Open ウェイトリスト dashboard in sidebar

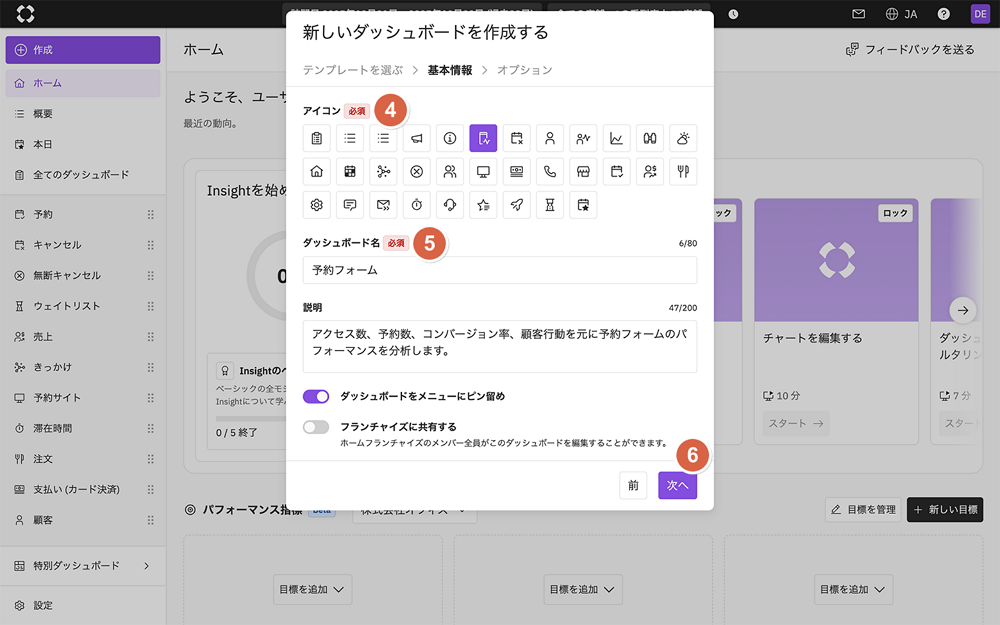pyautogui.click(x=83, y=306)
